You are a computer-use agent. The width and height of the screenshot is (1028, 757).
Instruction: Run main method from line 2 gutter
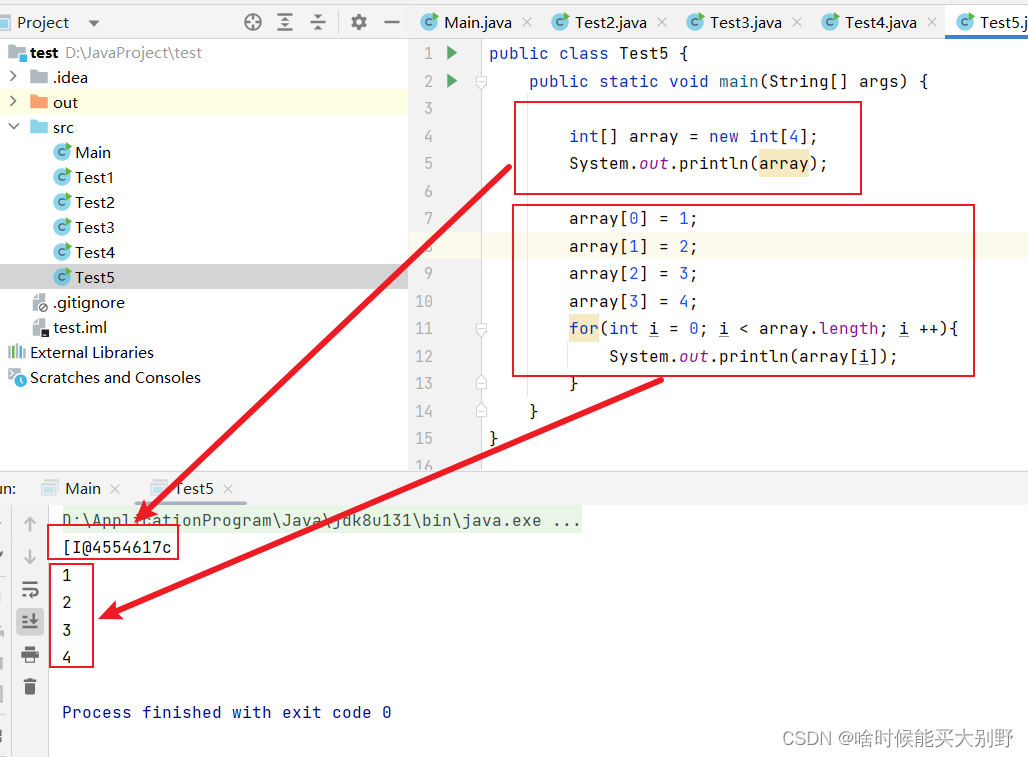[452, 81]
